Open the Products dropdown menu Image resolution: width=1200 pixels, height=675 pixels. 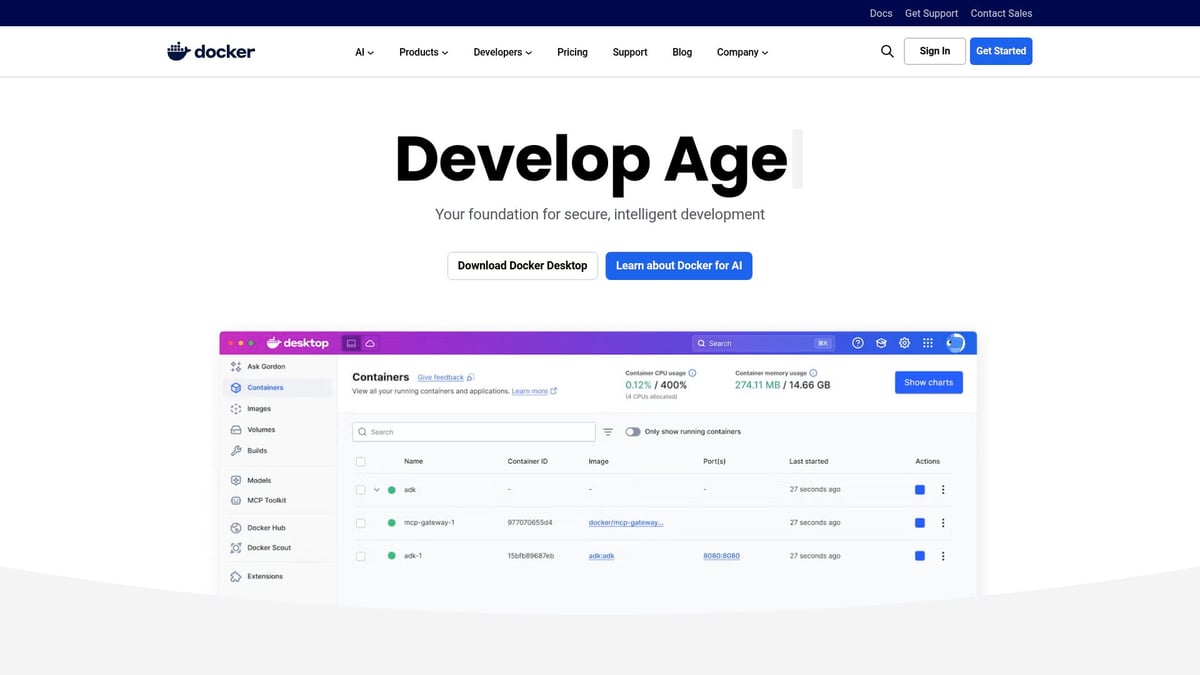tap(424, 52)
